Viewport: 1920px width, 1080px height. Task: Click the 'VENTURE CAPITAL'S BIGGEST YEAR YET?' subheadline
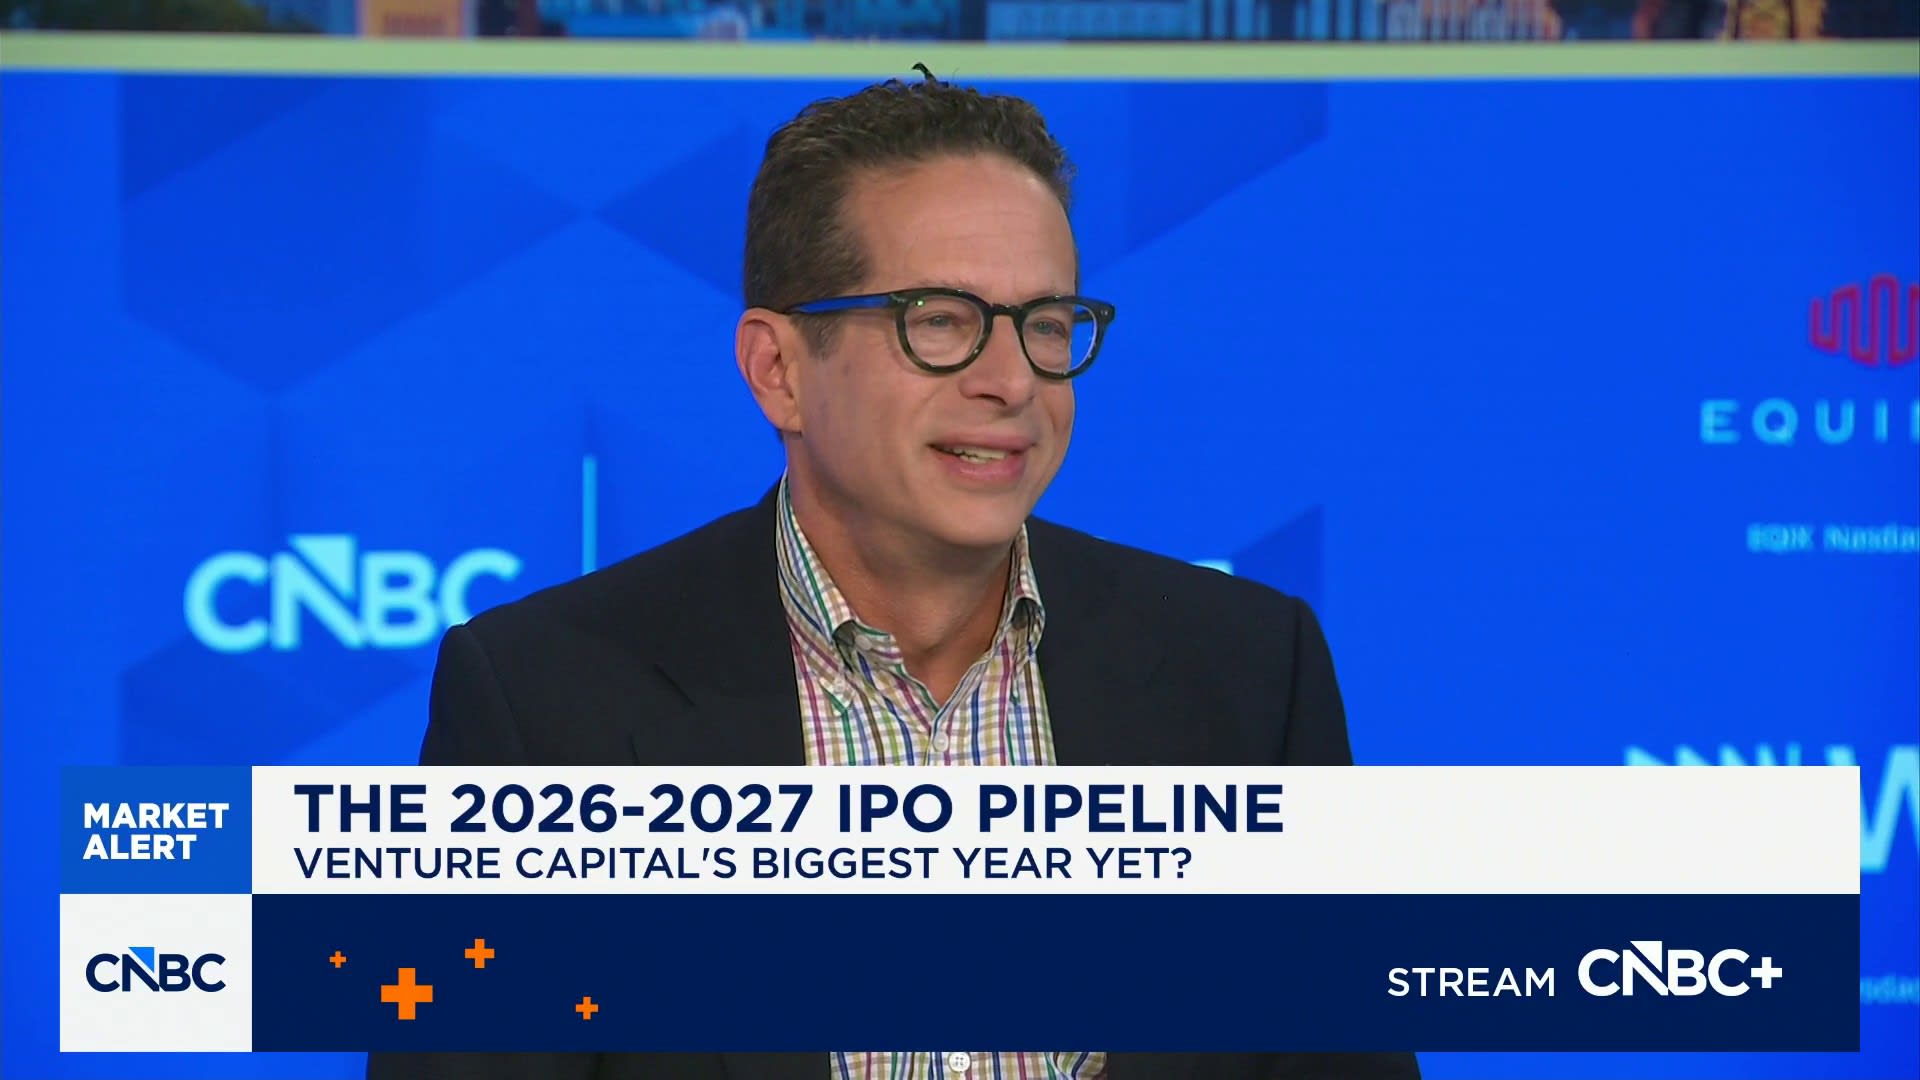click(x=743, y=863)
